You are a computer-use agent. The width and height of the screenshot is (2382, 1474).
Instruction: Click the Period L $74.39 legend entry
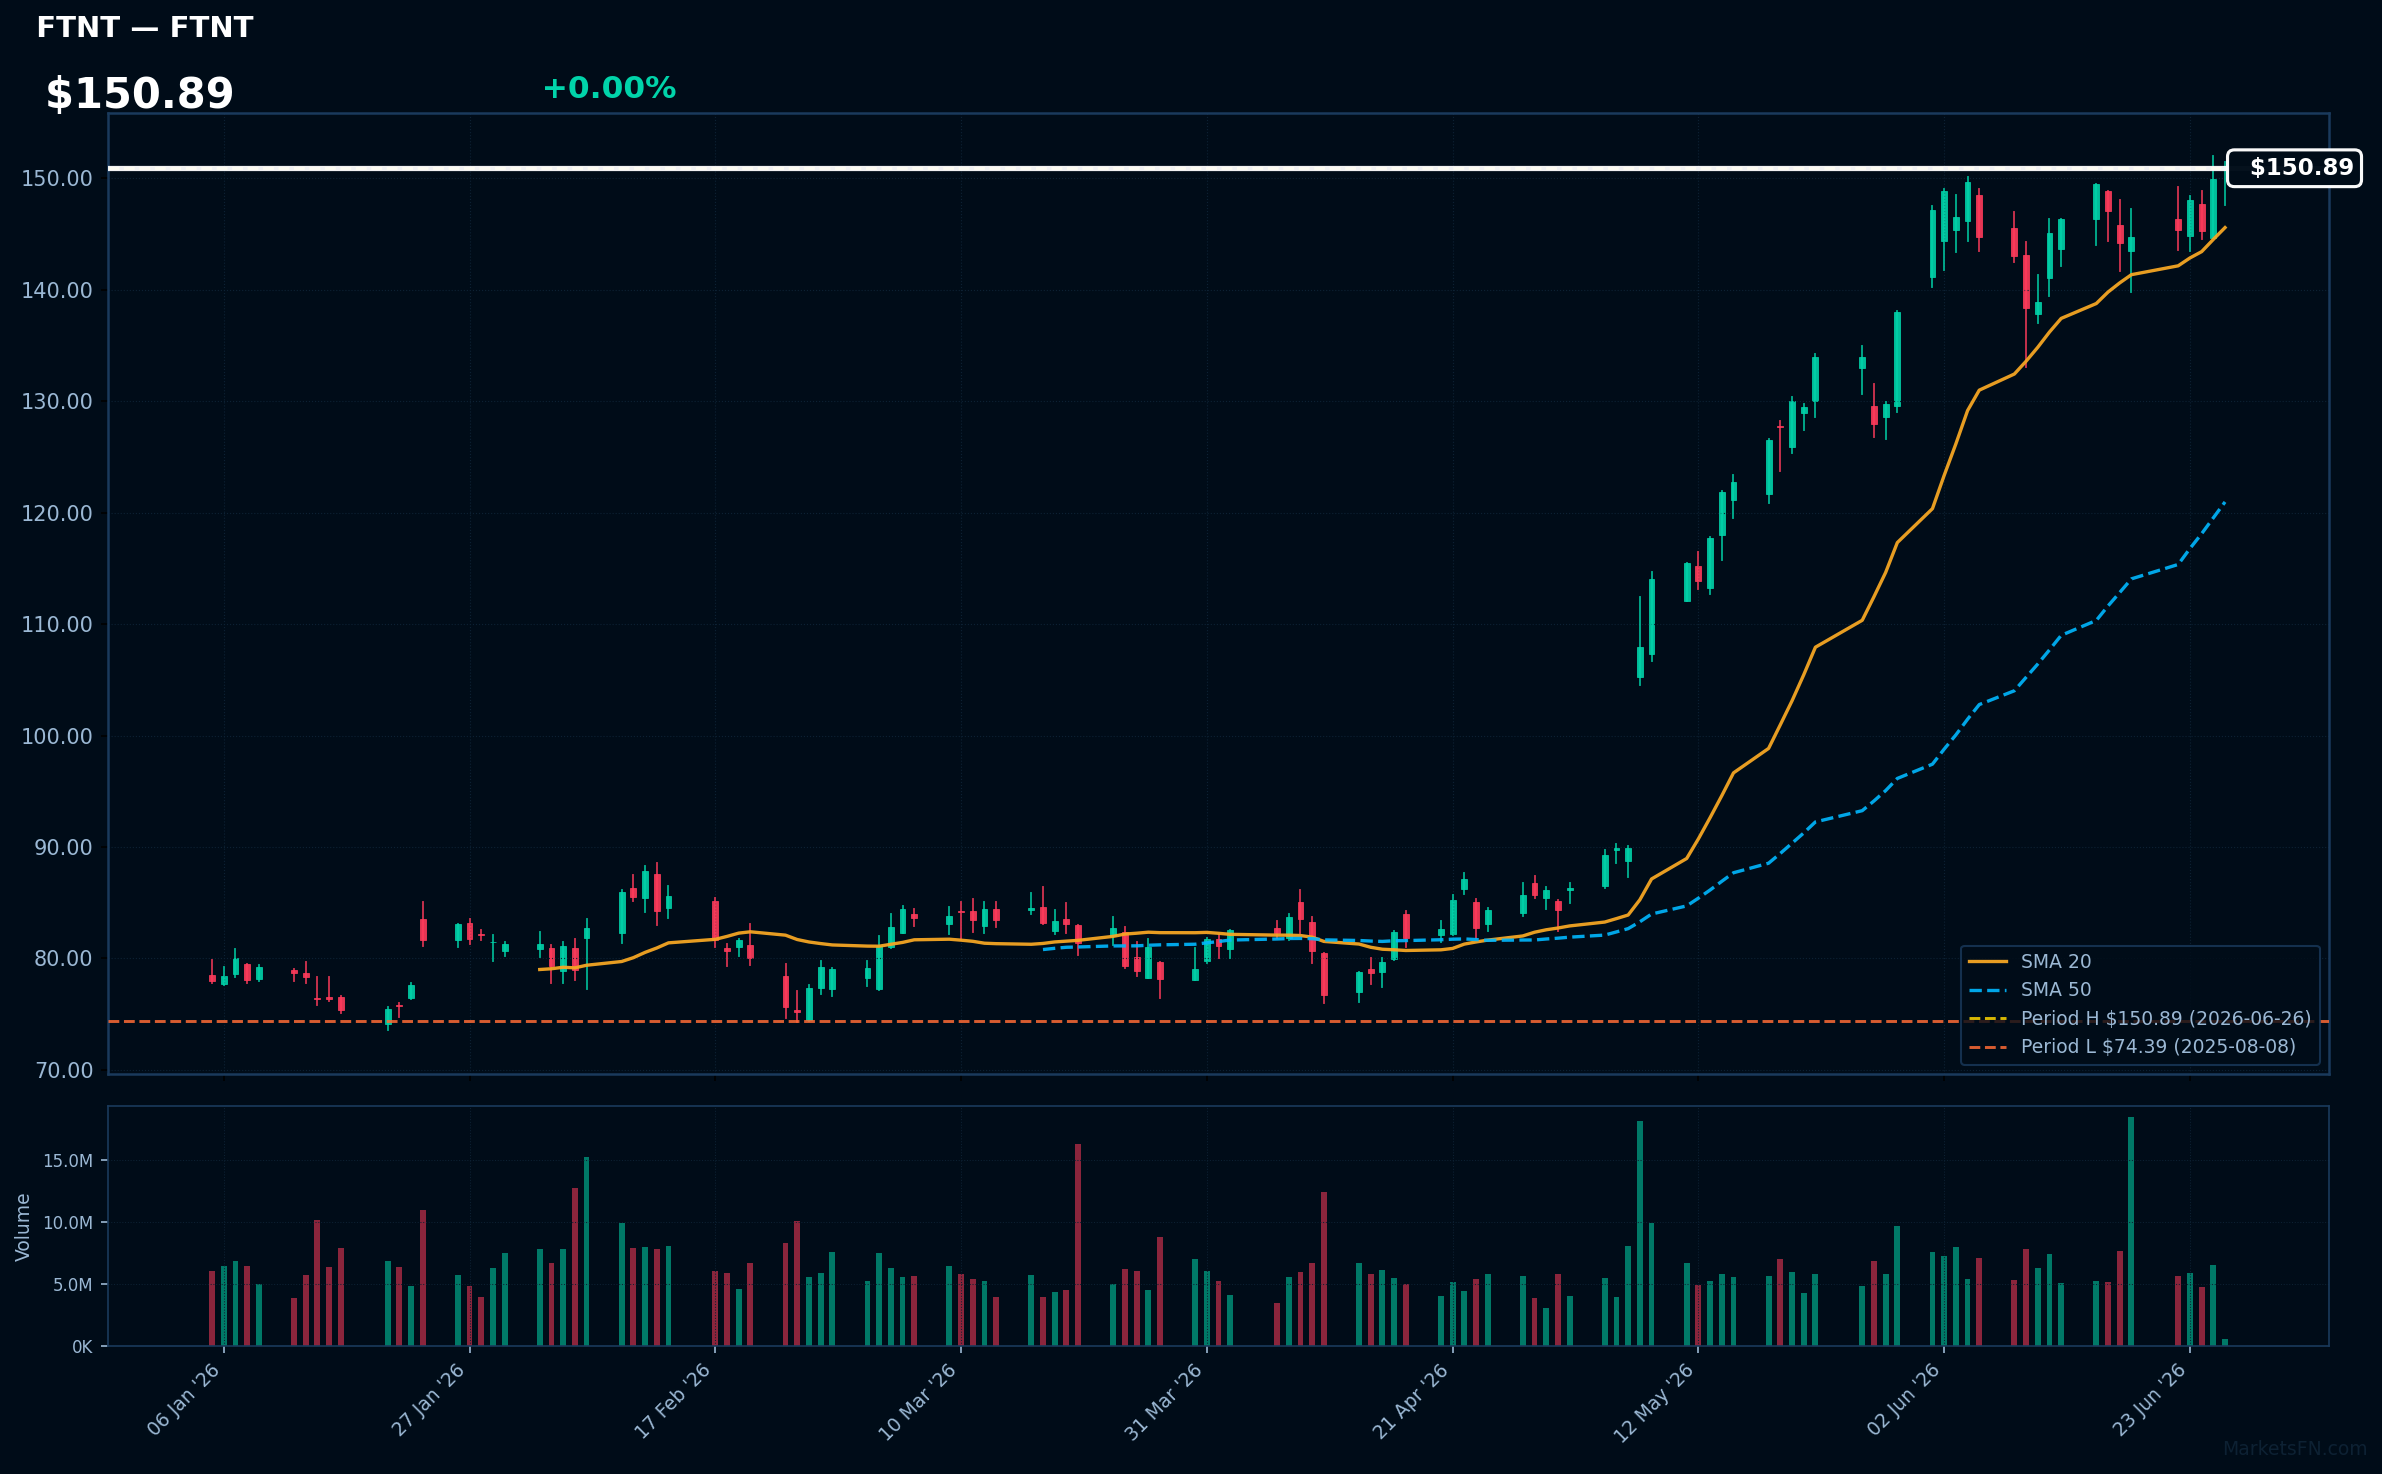click(x=2132, y=1047)
